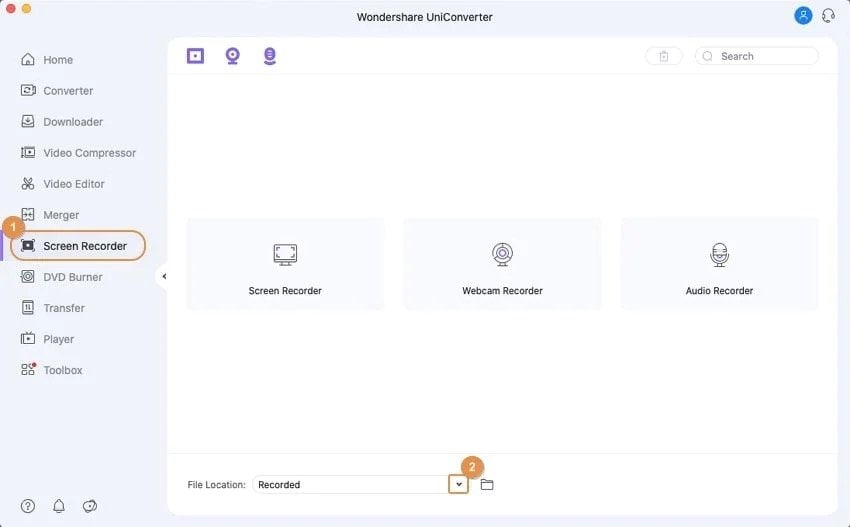850x527 pixels.
Task: Open Video Editor section
Action: [62, 184]
